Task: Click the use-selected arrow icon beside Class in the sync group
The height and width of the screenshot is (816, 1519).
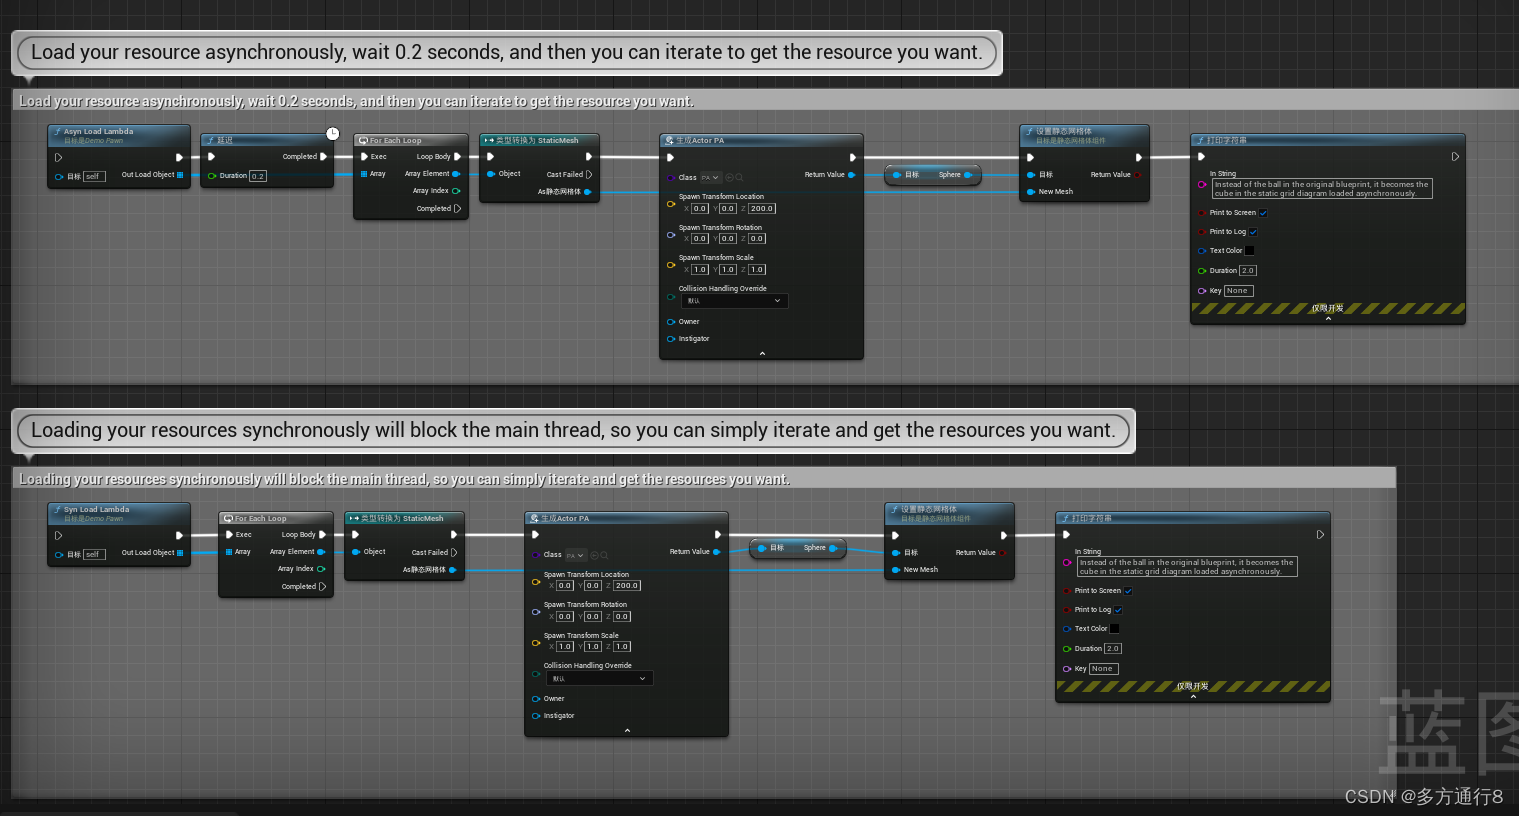Action: pos(594,555)
